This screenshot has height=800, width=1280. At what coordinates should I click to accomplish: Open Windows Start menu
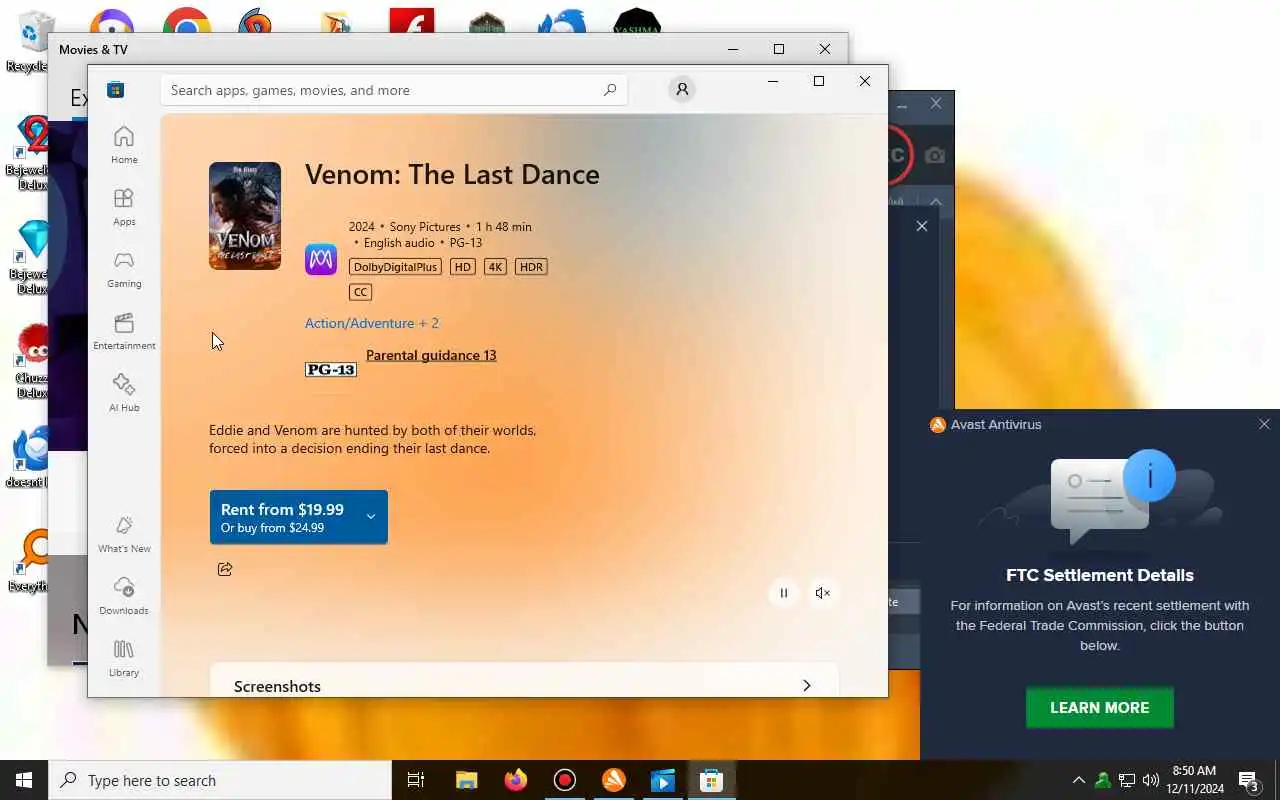[x=24, y=780]
